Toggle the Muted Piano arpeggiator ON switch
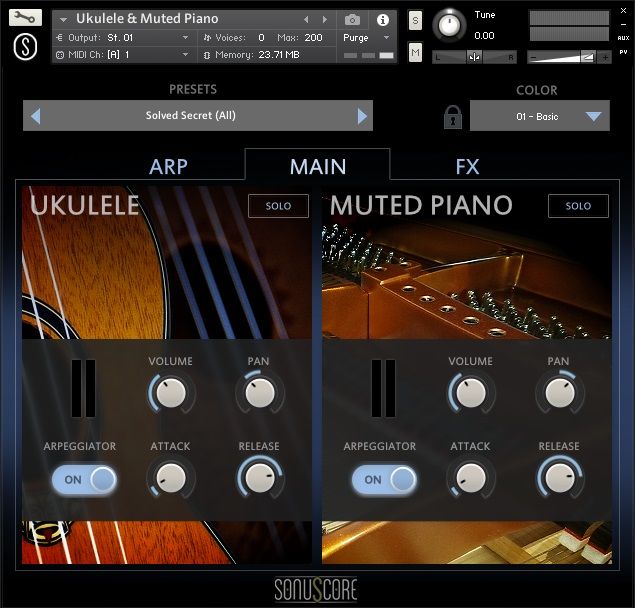Image resolution: width=635 pixels, height=608 pixels. pos(384,479)
